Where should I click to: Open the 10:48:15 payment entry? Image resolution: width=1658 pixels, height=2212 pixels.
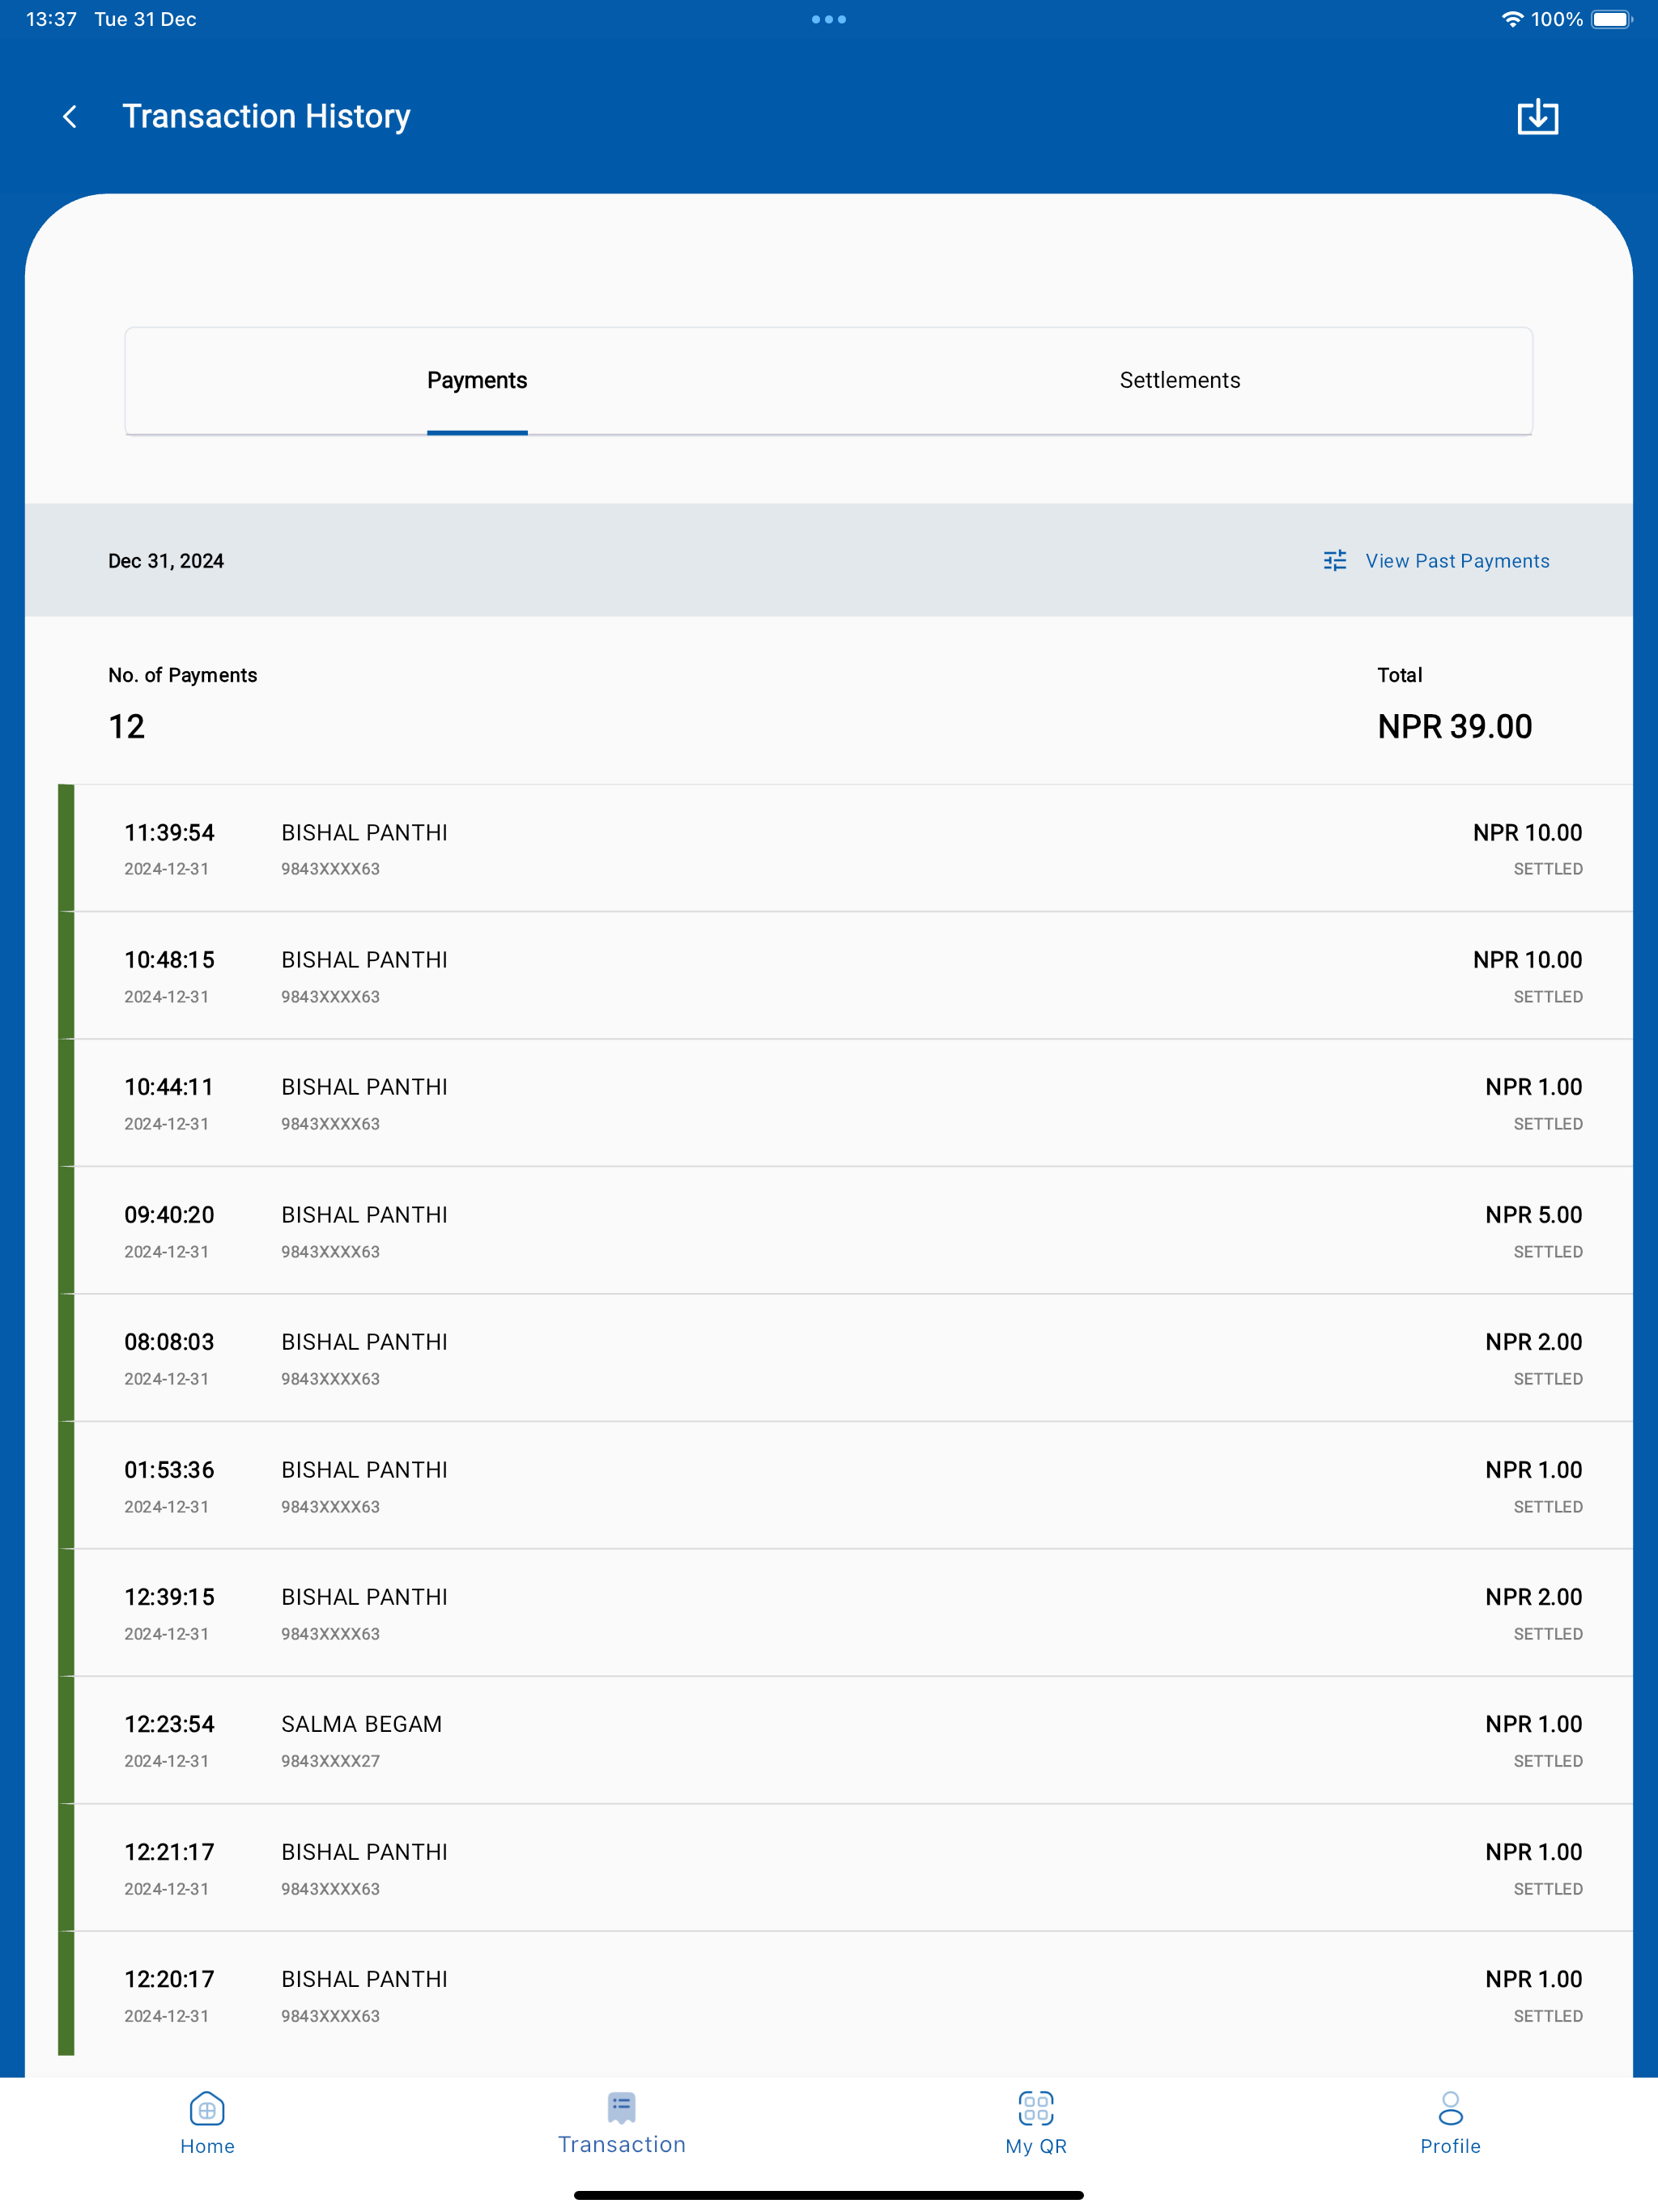pyautogui.click(x=845, y=976)
